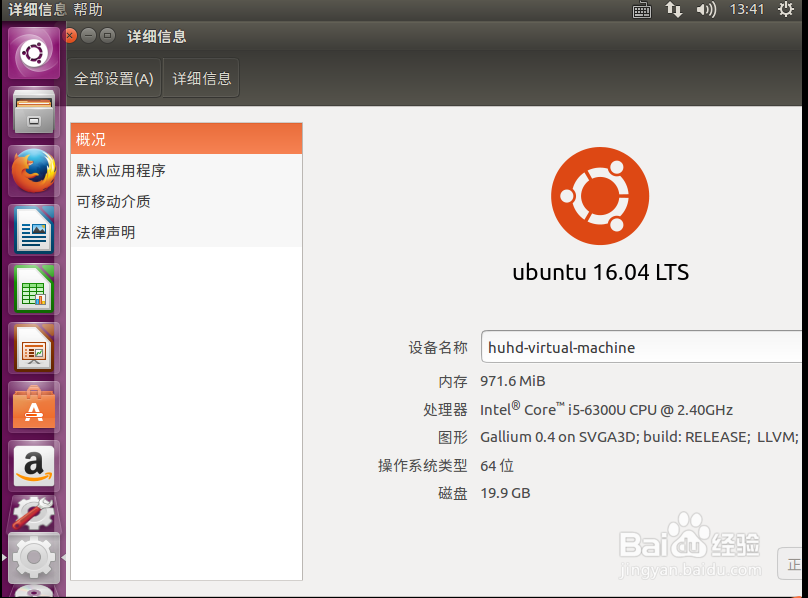808x598 pixels.
Task: Open the 帮助 menu
Action: [88, 9]
